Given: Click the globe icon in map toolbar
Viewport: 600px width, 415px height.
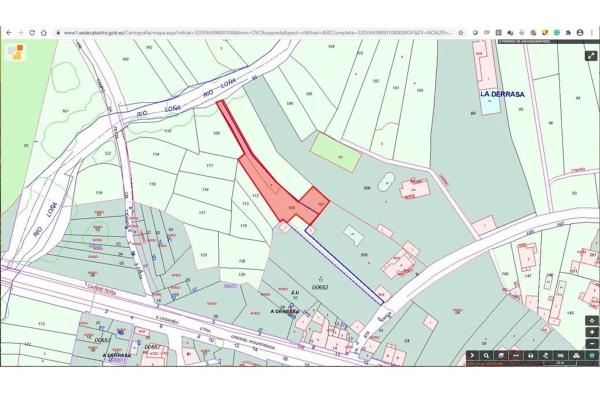Looking at the screenshot, I should (x=592, y=355).
